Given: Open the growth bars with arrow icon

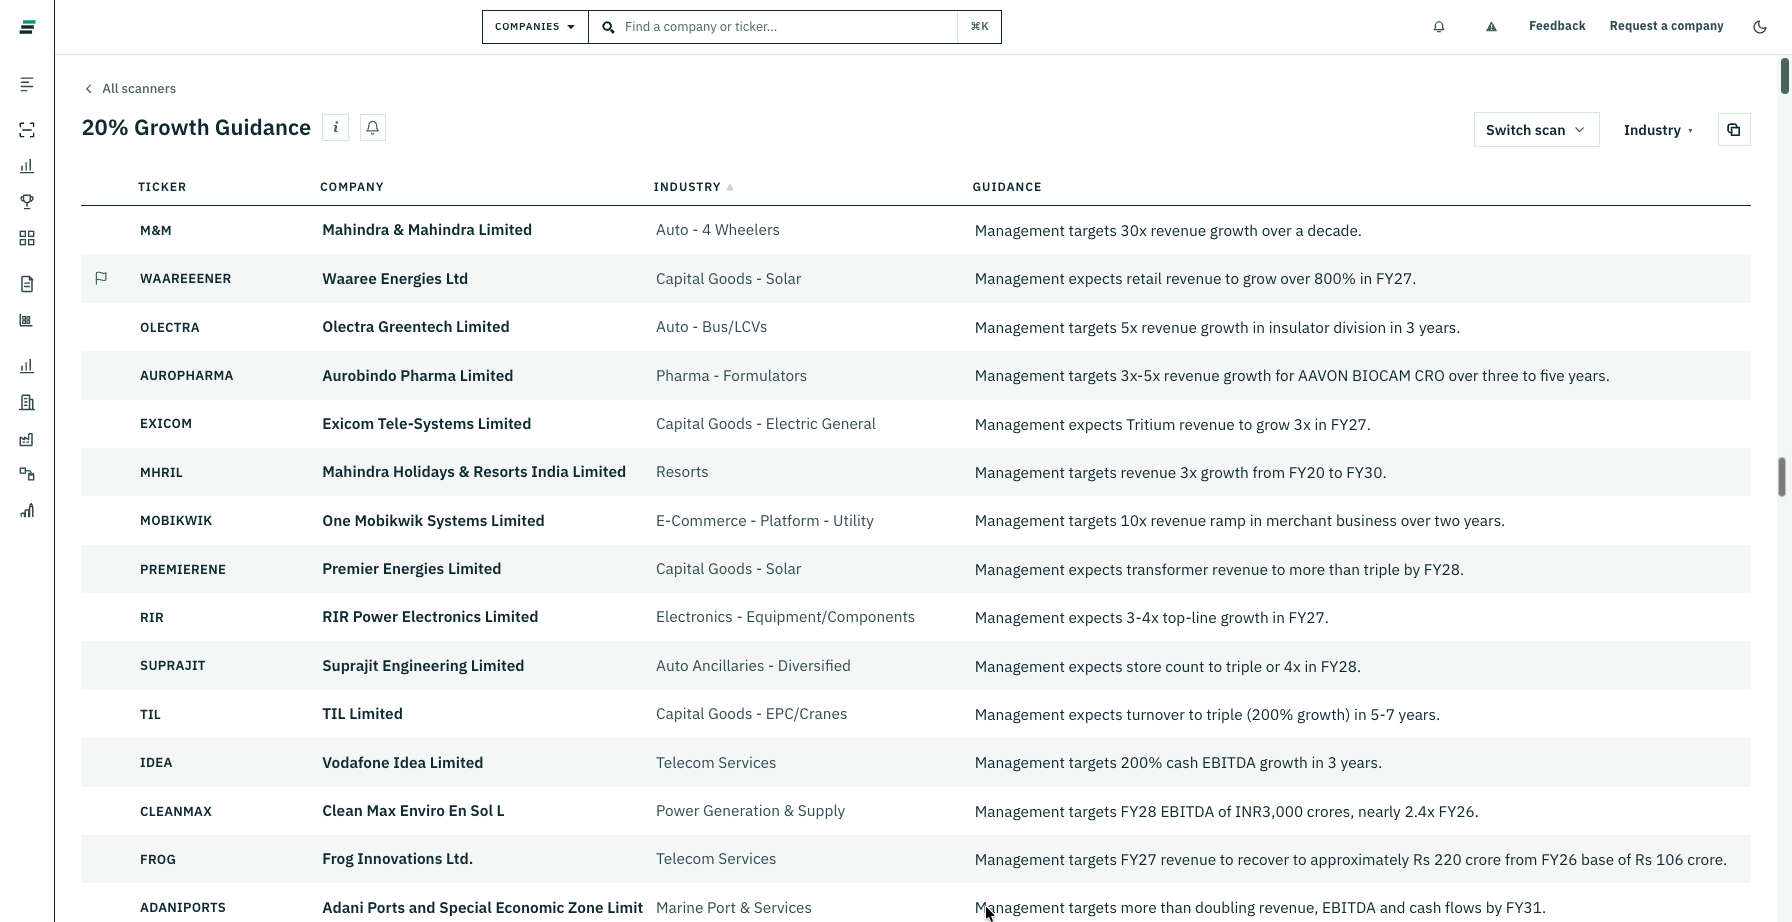Looking at the screenshot, I should [27, 511].
